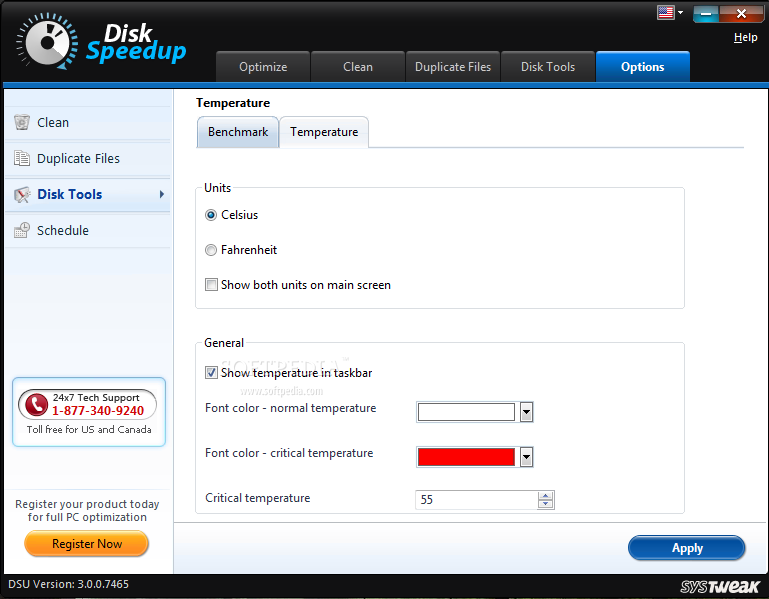The image size is (769, 599).
Task: Click the 1-877-340-9240 support phone number
Action: tap(98, 411)
